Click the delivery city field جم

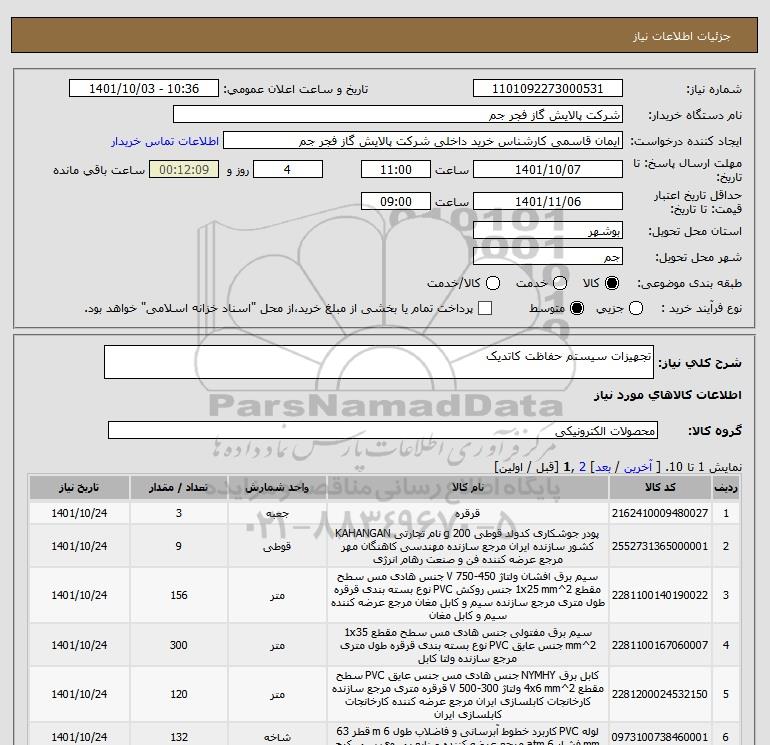click(x=548, y=256)
